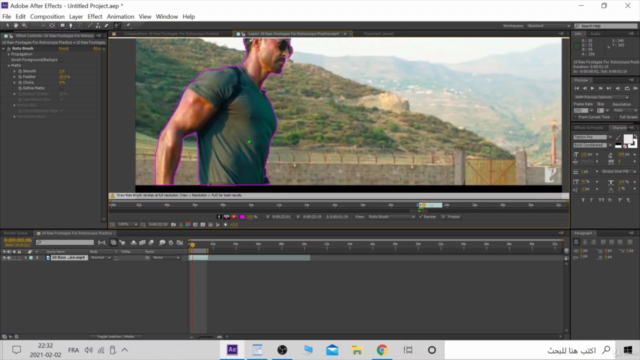
Task: Mute audio in Preview panel
Action: pyautogui.click(x=618, y=89)
